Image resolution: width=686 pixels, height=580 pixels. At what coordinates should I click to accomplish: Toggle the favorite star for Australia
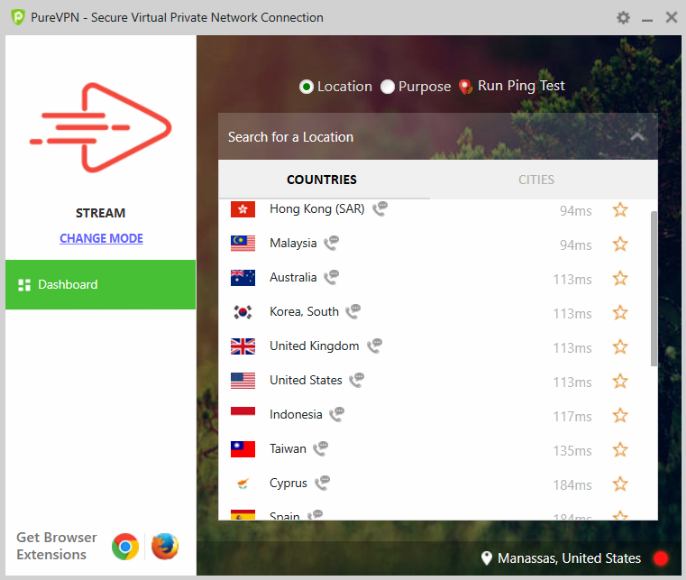(620, 278)
